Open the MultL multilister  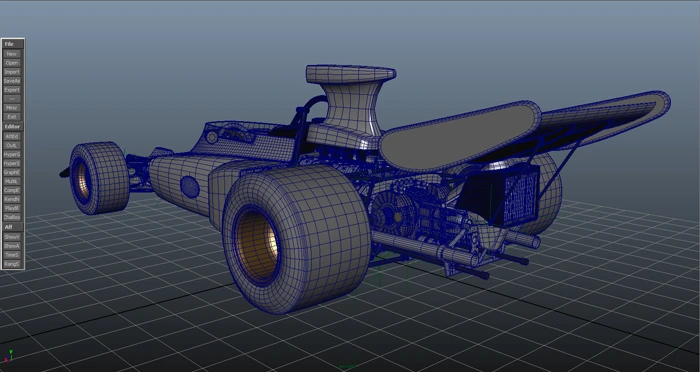(x=12, y=181)
